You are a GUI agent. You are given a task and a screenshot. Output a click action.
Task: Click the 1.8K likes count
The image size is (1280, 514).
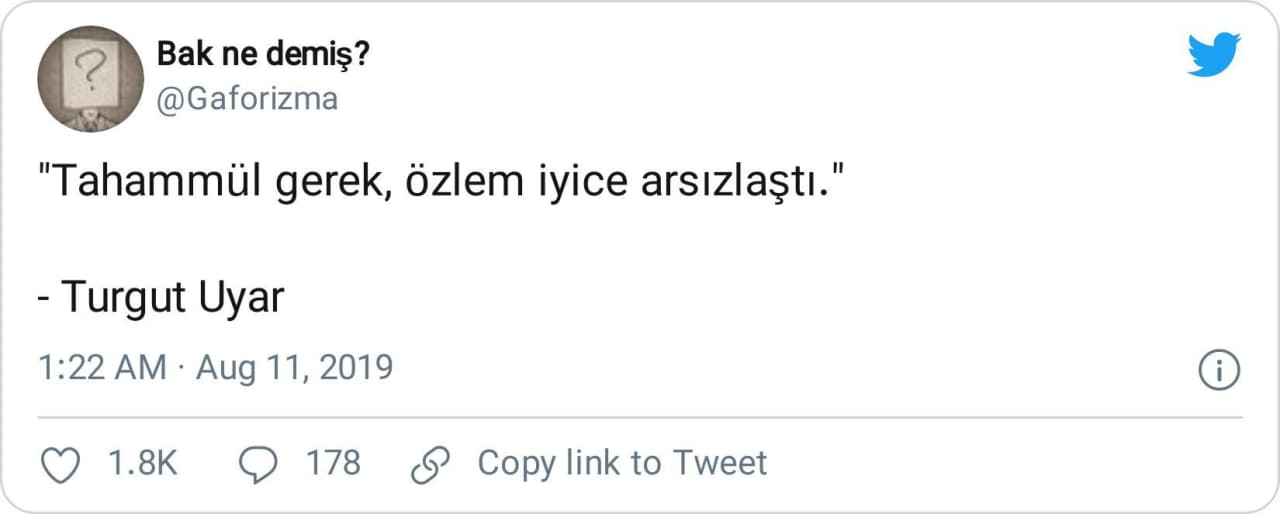pyautogui.click(x=141, y=464)
